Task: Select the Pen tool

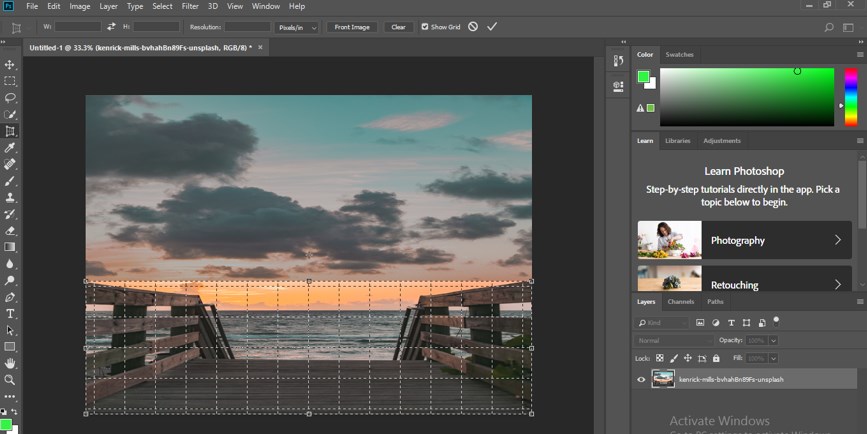Action: [x=10, y=297]
